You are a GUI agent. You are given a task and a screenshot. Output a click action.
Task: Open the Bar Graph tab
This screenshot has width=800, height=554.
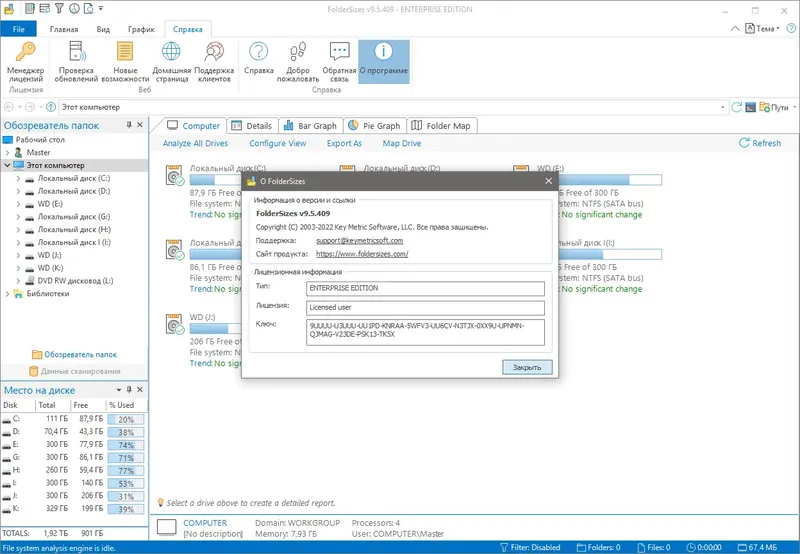click(x=310, y=125)
